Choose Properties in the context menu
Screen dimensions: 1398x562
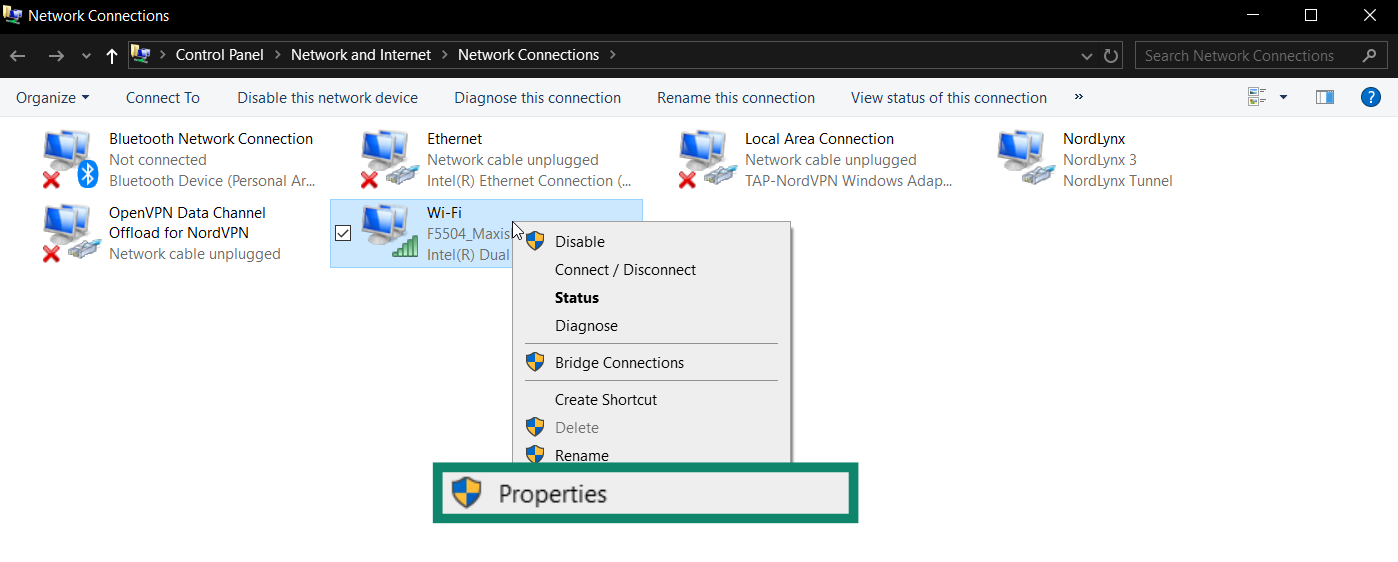click(552, 494)
